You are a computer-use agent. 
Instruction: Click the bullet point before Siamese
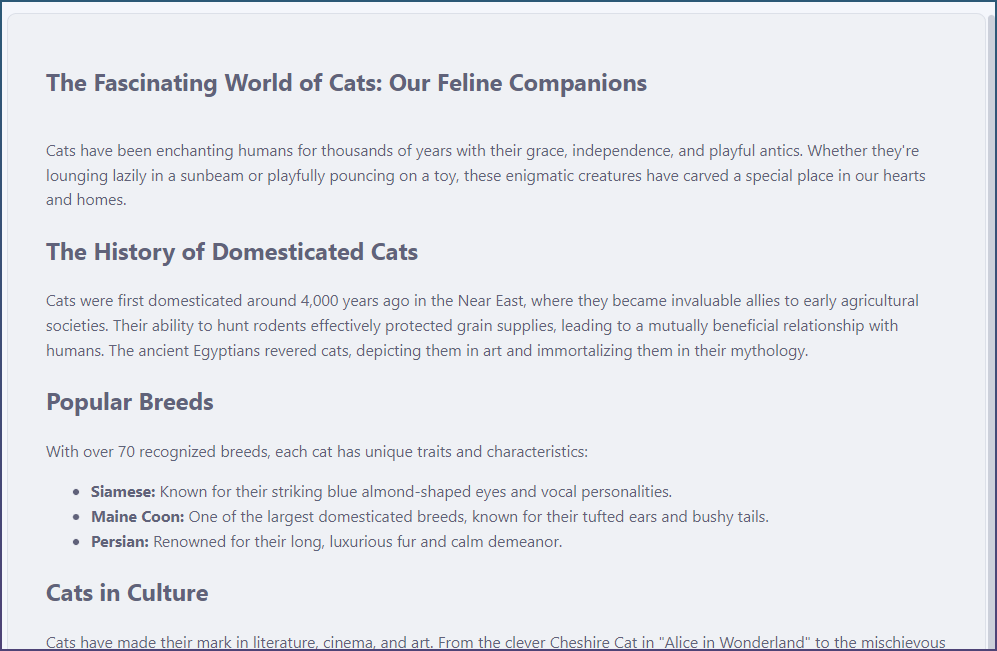point(77,492)
